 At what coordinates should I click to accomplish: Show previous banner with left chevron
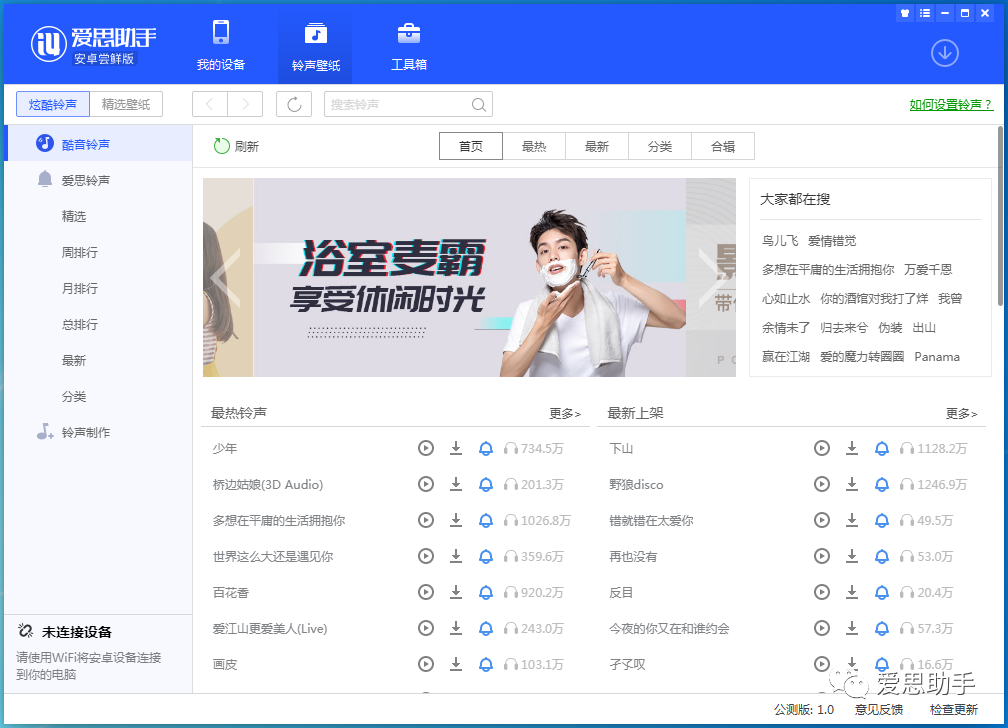tap(226, 277)
